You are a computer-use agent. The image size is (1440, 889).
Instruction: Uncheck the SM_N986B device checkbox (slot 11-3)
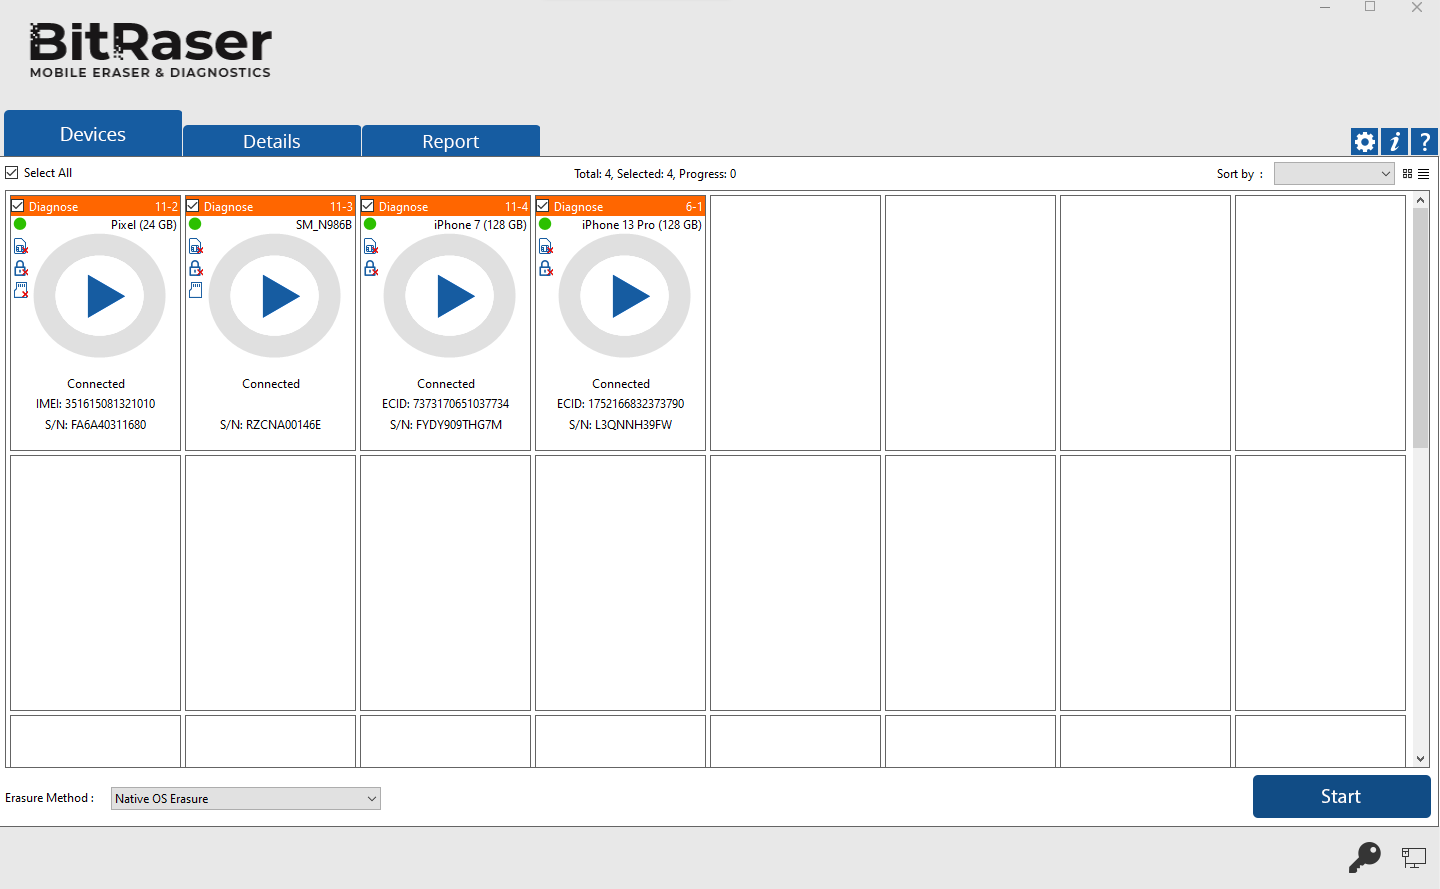(x=193, y=206)
